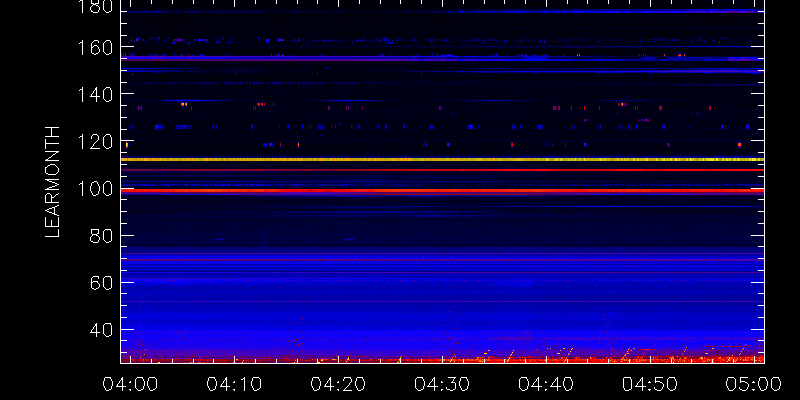Click the 05:00 time axis label

(x=754, y=384)
